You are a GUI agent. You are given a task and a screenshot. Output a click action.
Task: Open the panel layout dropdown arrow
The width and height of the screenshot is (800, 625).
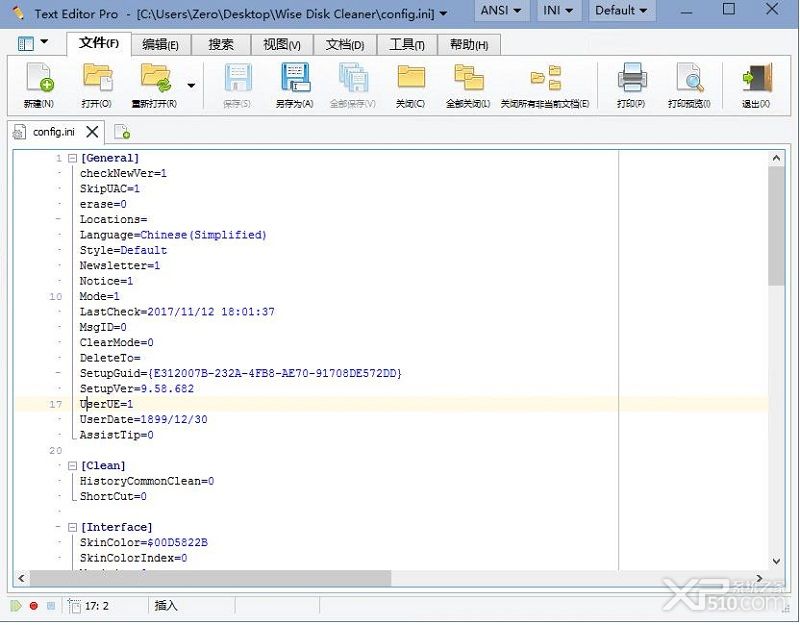(x=44, y=42)
